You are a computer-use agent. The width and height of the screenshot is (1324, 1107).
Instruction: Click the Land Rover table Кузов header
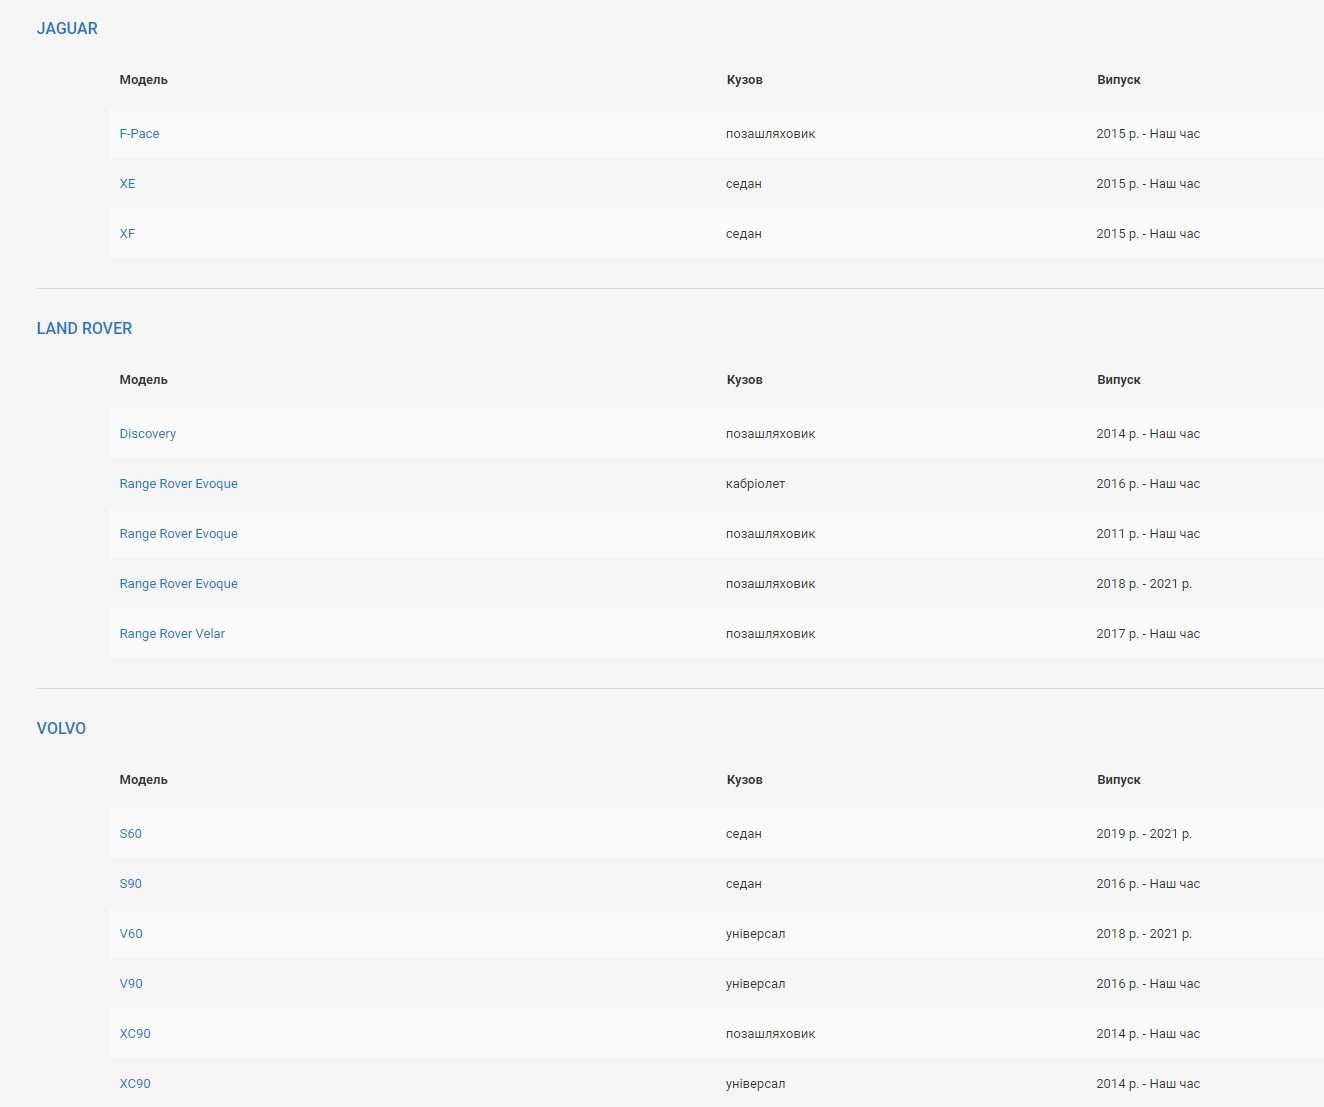744,379
